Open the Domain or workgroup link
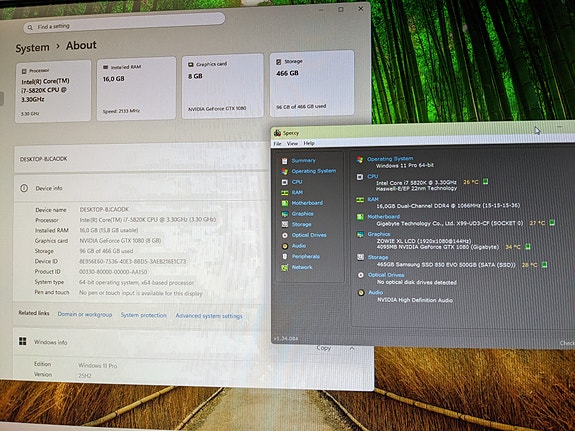The height and width of the screenshot is (431, 575). click(85, 314)
